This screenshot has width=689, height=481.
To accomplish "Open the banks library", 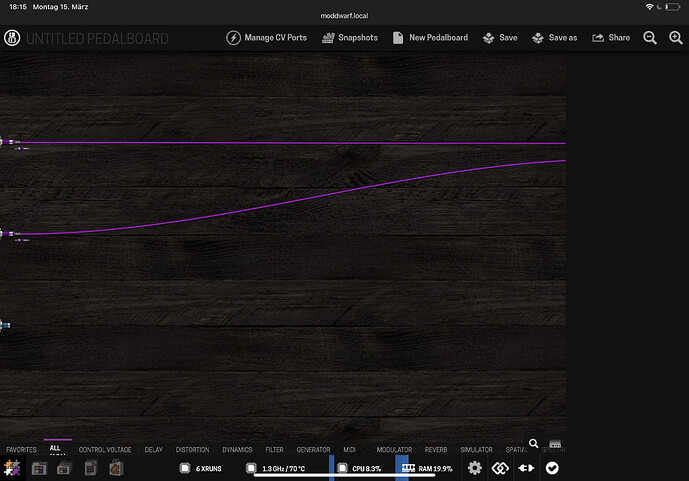I will [x=64, y=469].
